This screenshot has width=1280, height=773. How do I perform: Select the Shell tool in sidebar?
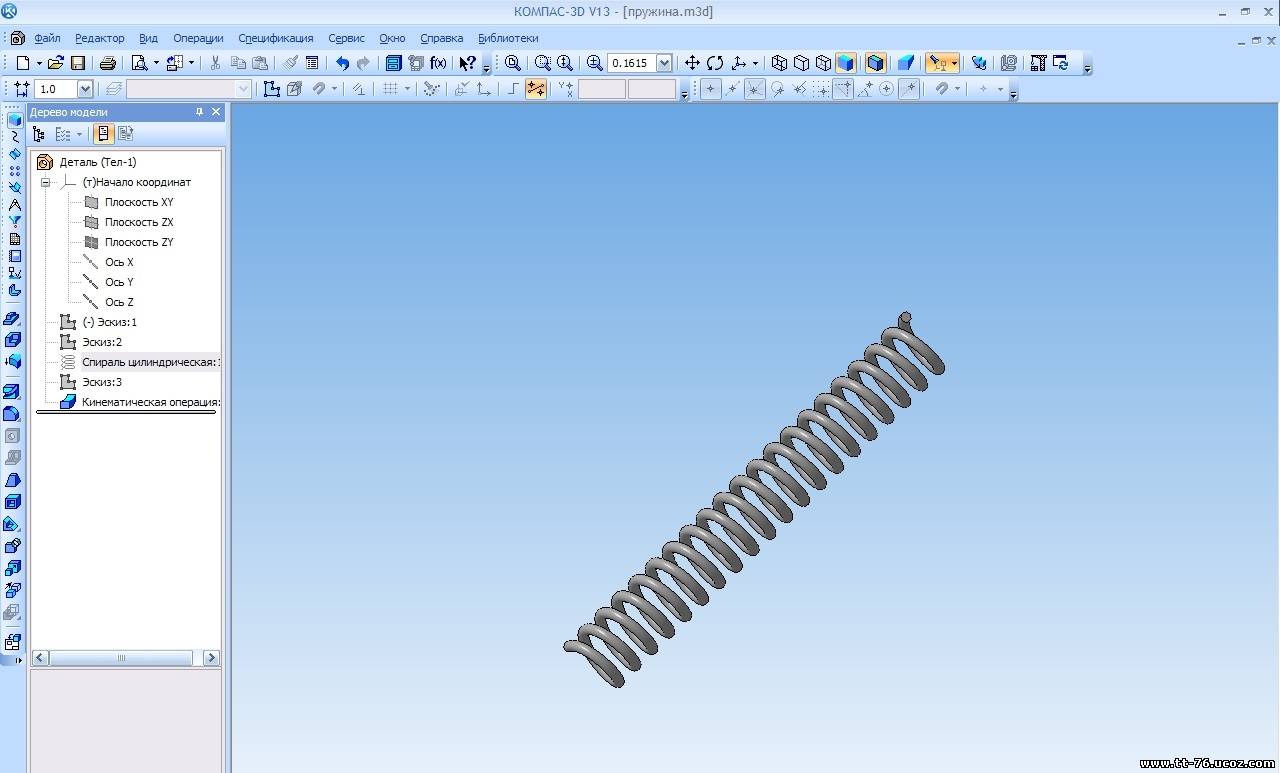tap(12, 502)
